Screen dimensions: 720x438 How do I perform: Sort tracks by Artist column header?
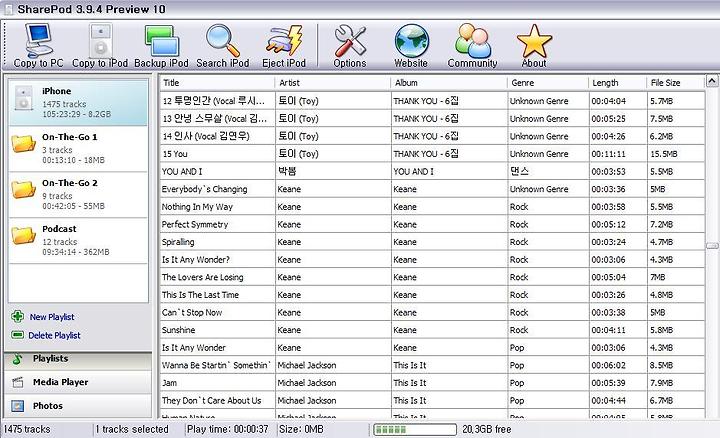pos(333,83)
